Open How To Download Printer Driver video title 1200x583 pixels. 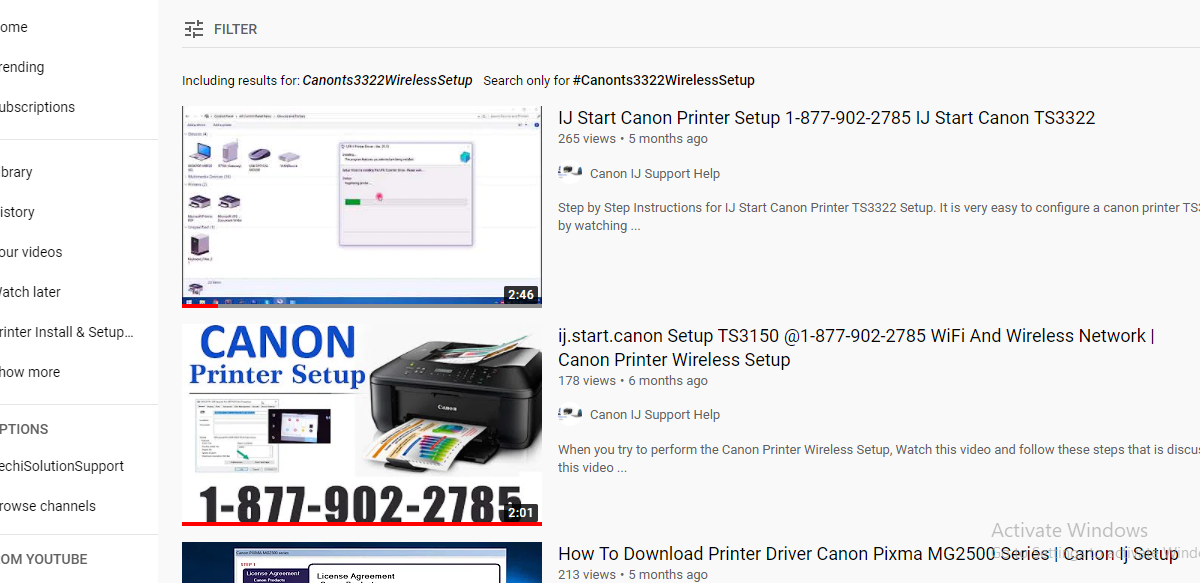coord(868,553)
